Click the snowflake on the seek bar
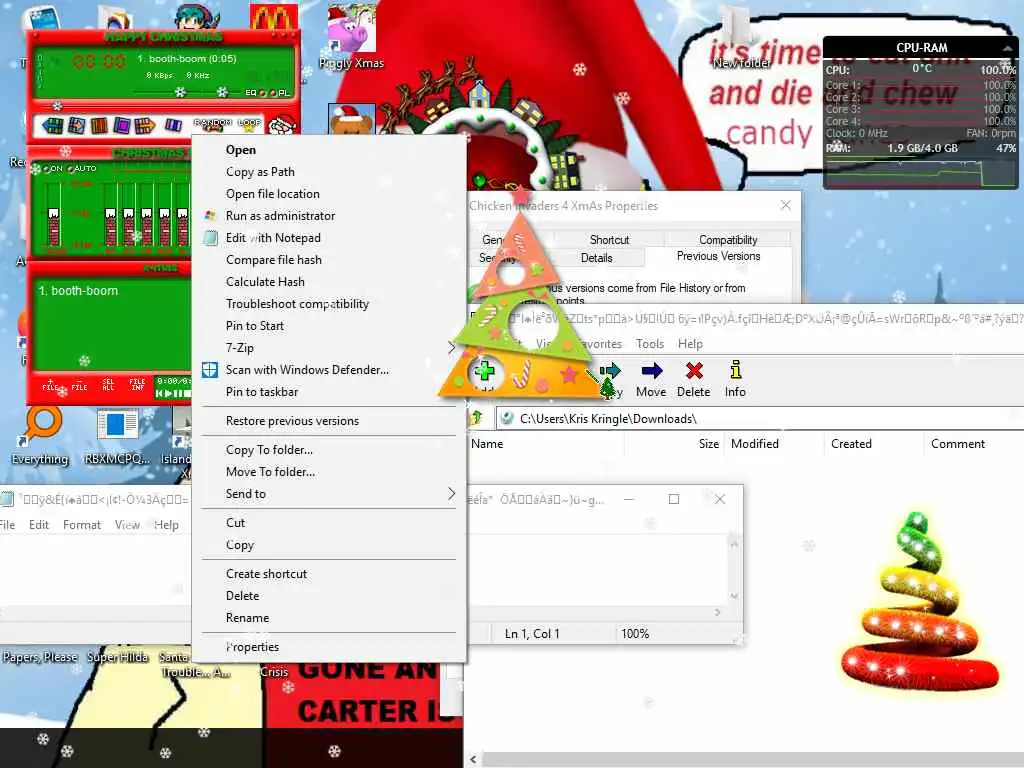The height and width of the screenshot is (768, 1024). coord(57,106)
